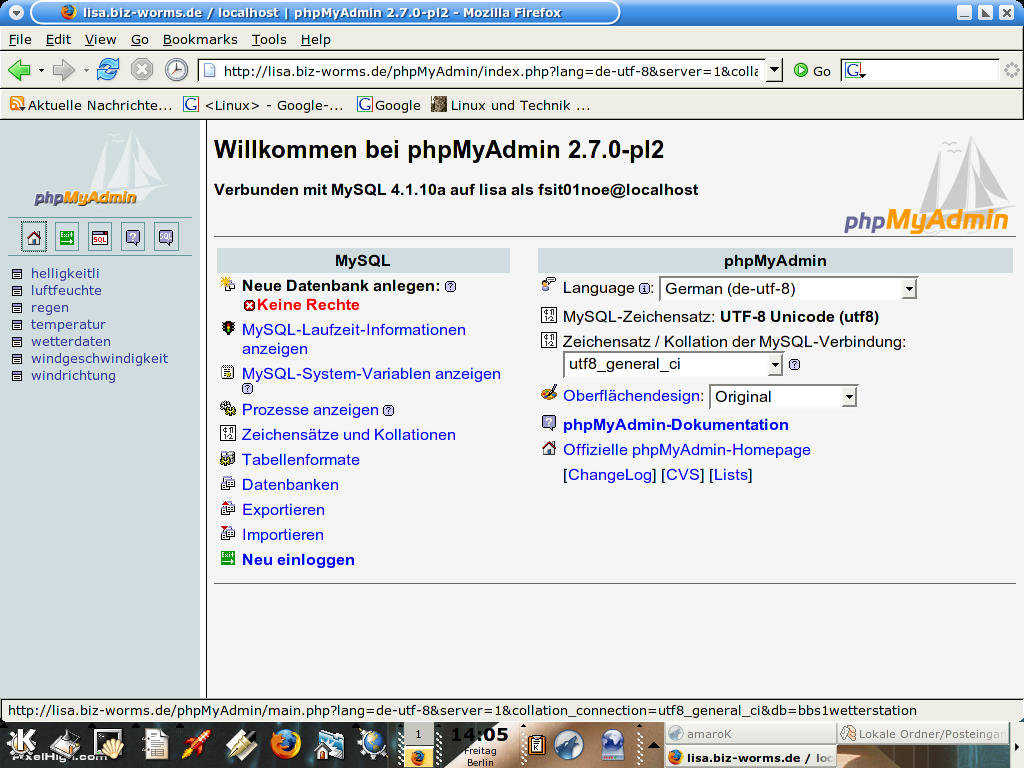Click the Klipper clipboard tray icon

537,744
